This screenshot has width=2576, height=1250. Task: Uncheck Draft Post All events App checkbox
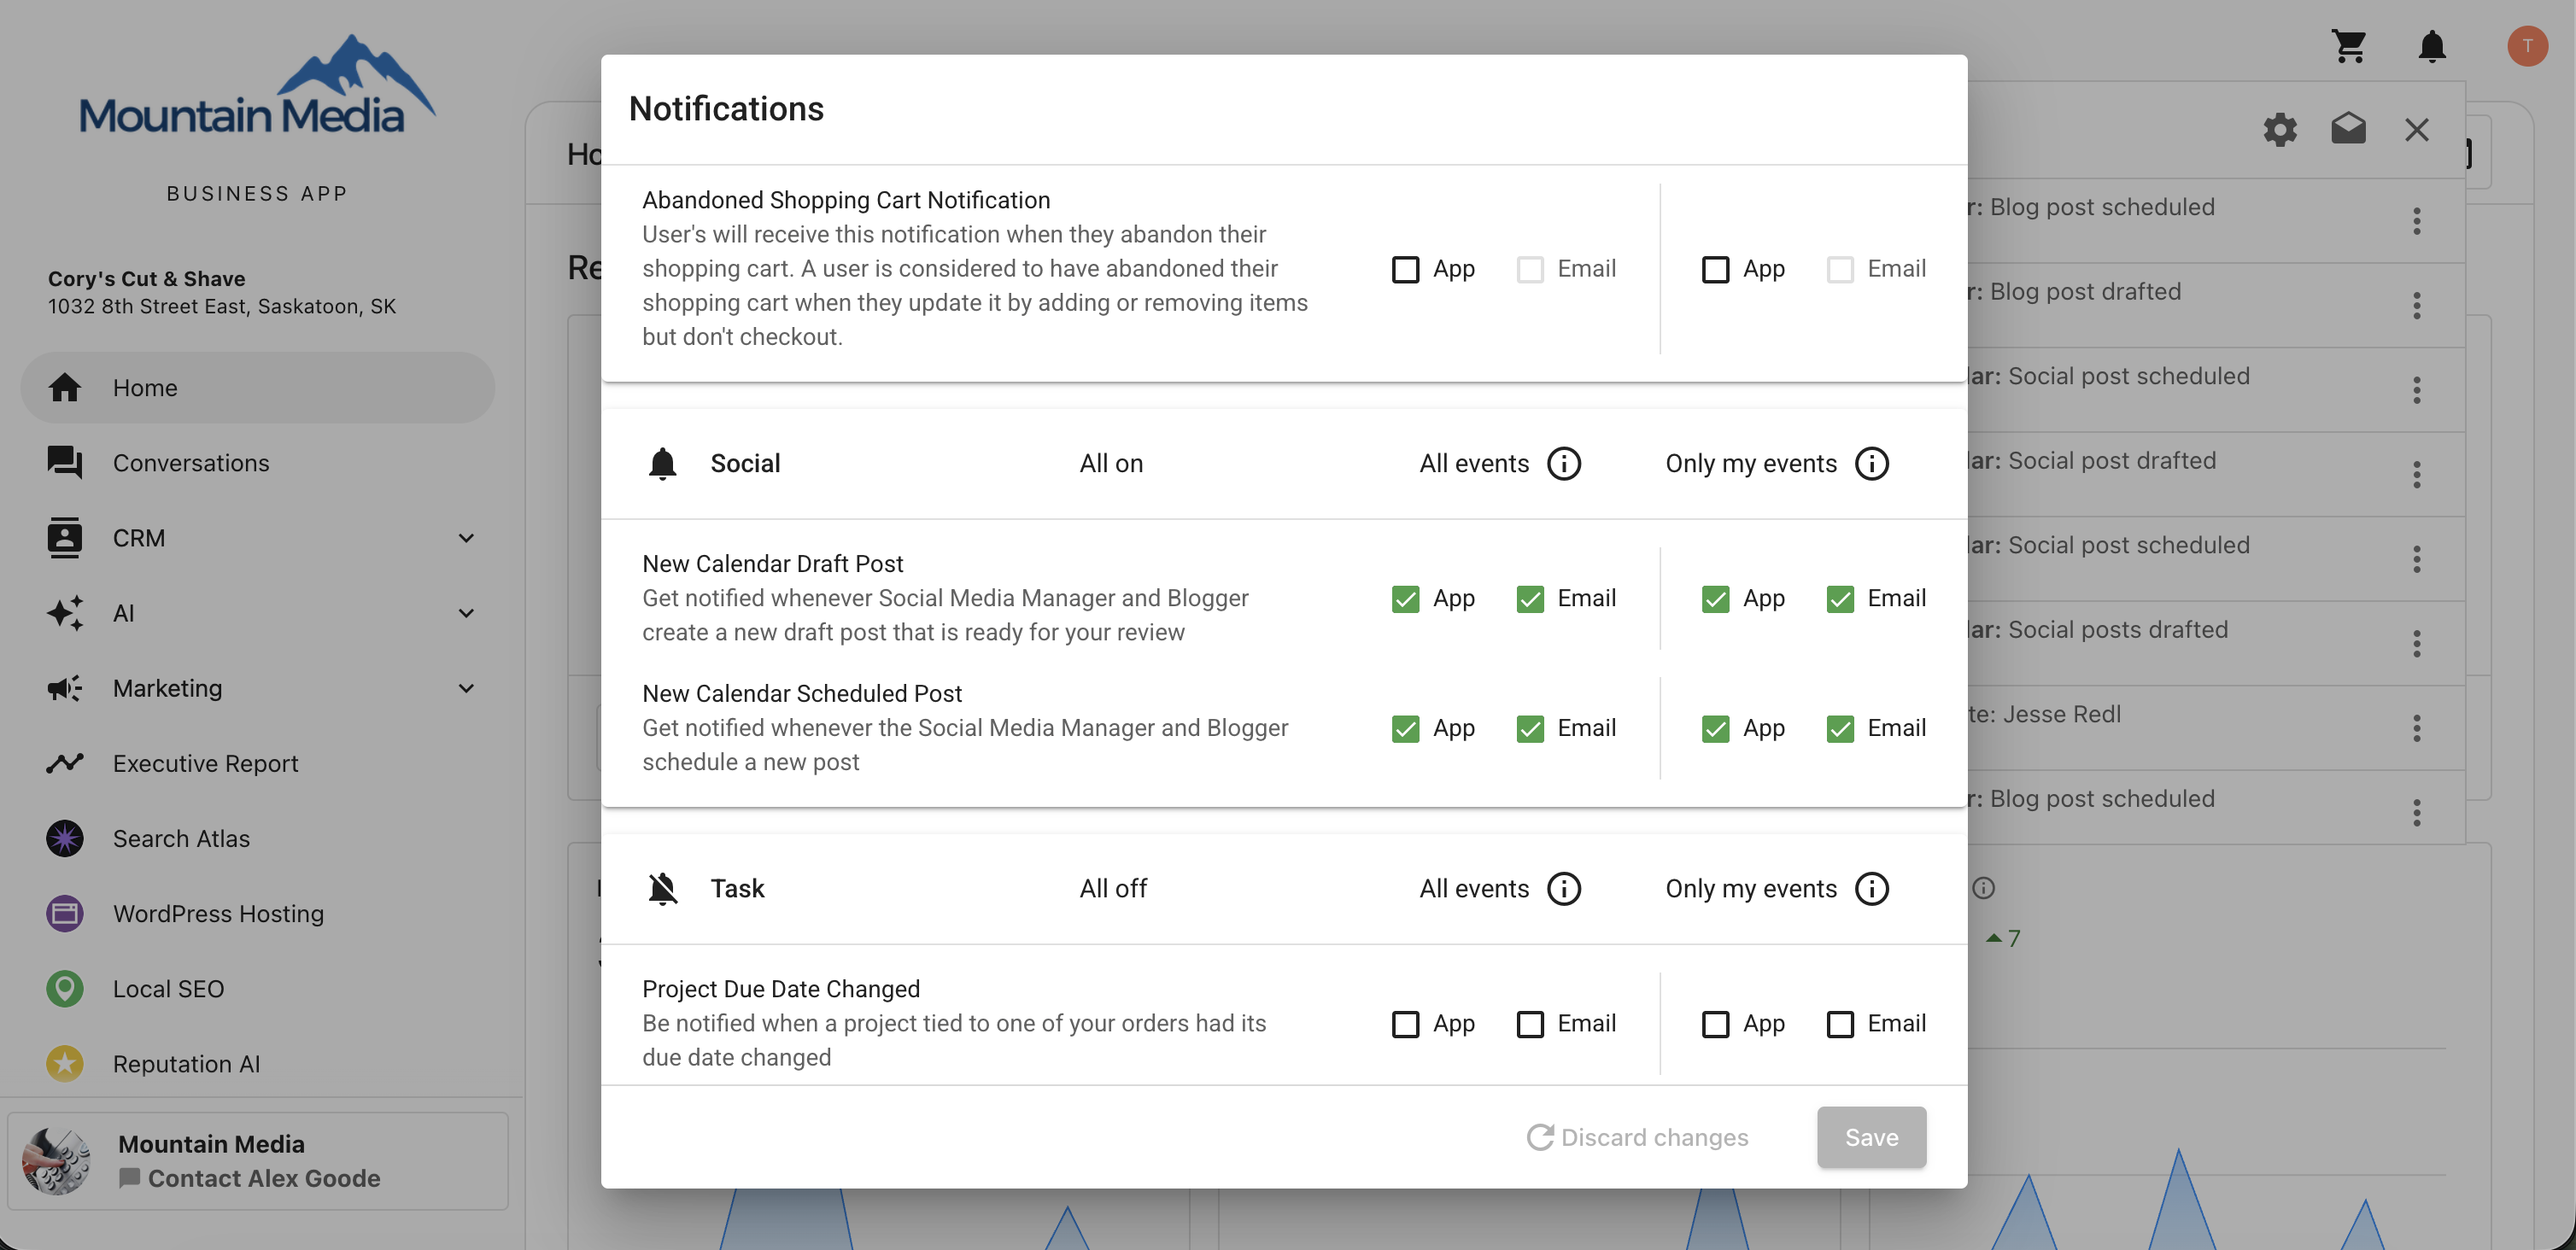click(1406, 598)
